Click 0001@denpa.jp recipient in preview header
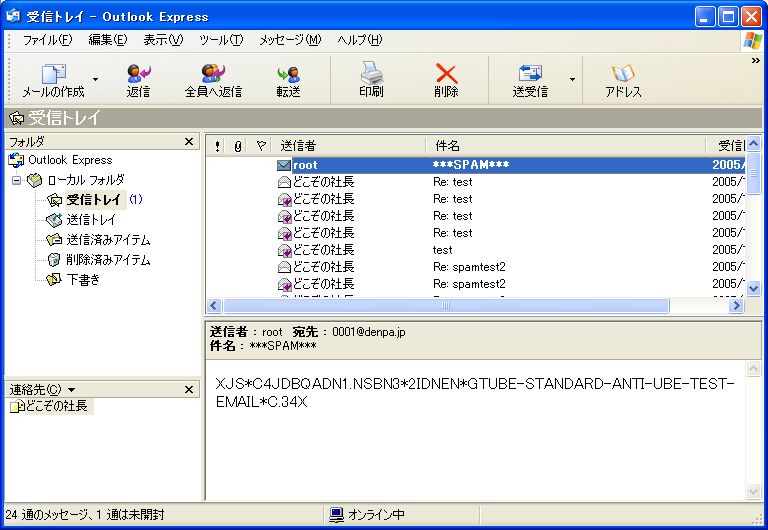768x530 pixels. [x=368, y=332]
